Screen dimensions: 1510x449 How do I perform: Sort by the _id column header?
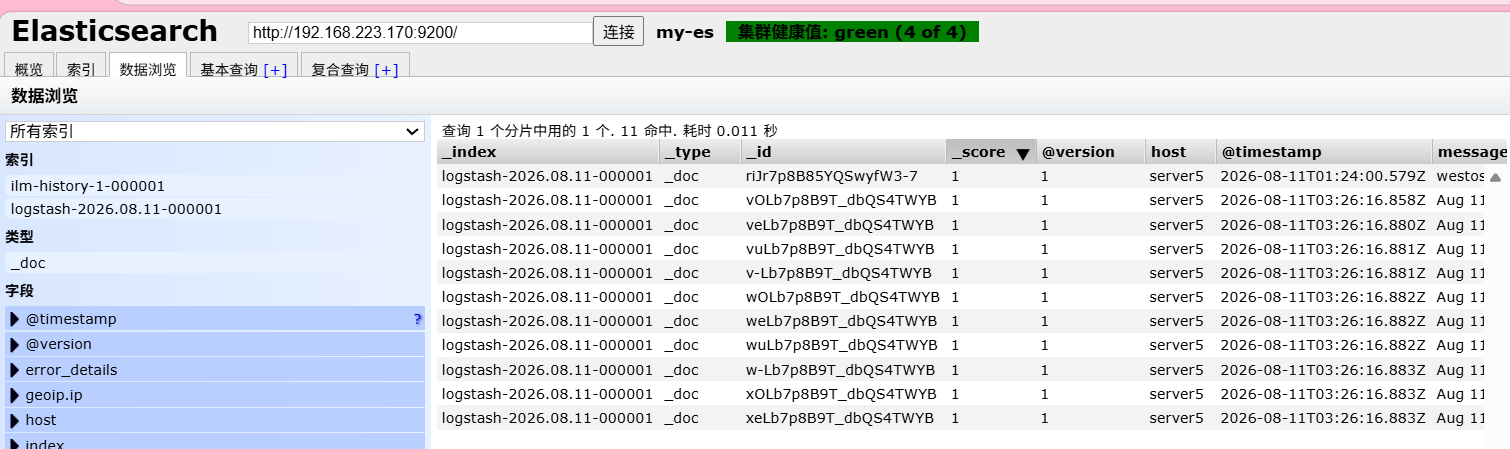(x=844, y=152)
